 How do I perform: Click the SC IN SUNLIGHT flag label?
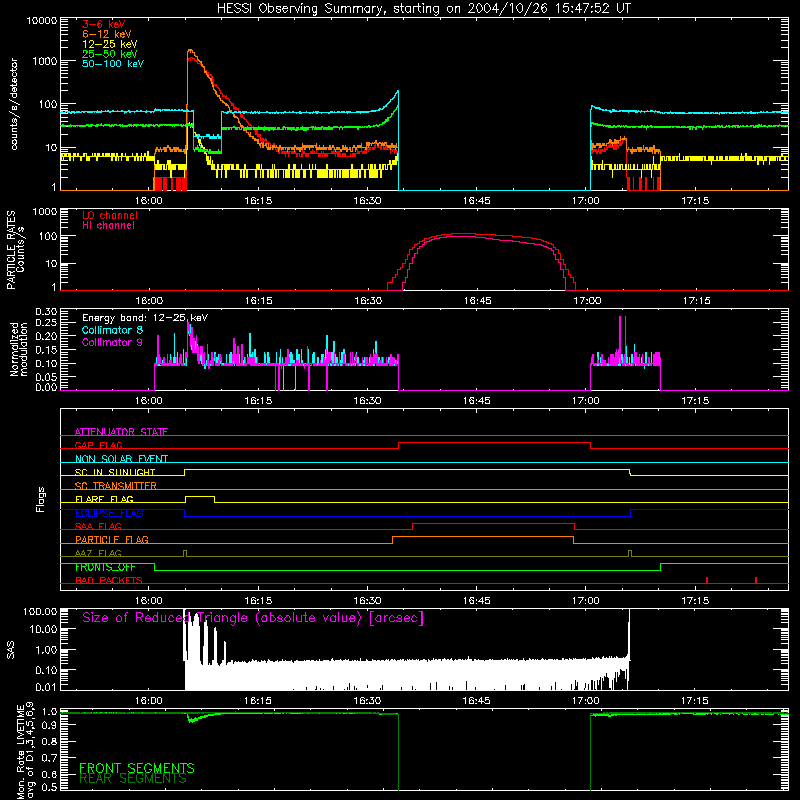pyautogui.click(x=115, y=472)
